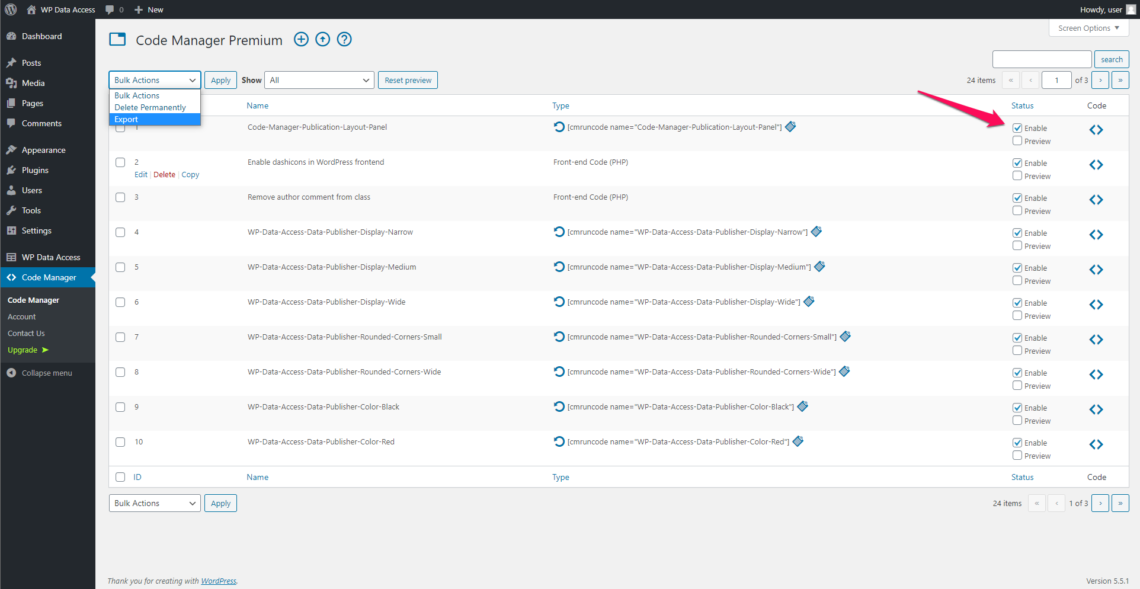Open the bottom Bulk Actions dropdown
Screen dimensions: 1140x589
154,503
